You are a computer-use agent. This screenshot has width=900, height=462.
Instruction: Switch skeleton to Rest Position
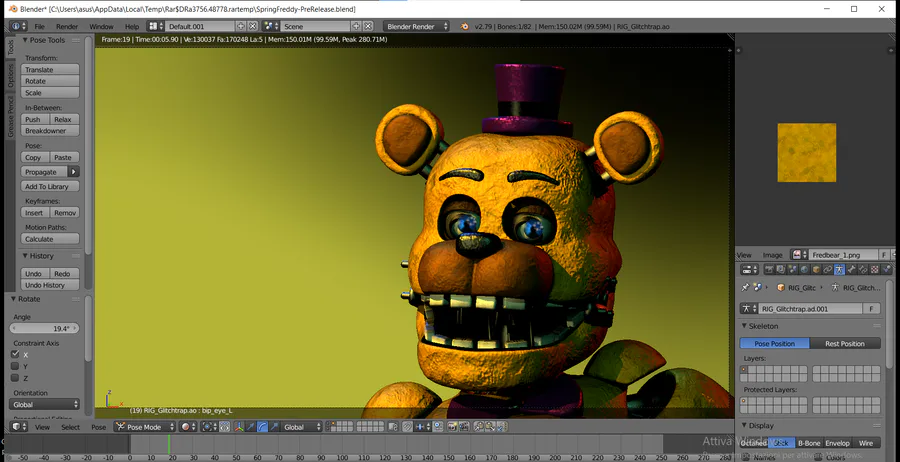(x=845, y=343)
